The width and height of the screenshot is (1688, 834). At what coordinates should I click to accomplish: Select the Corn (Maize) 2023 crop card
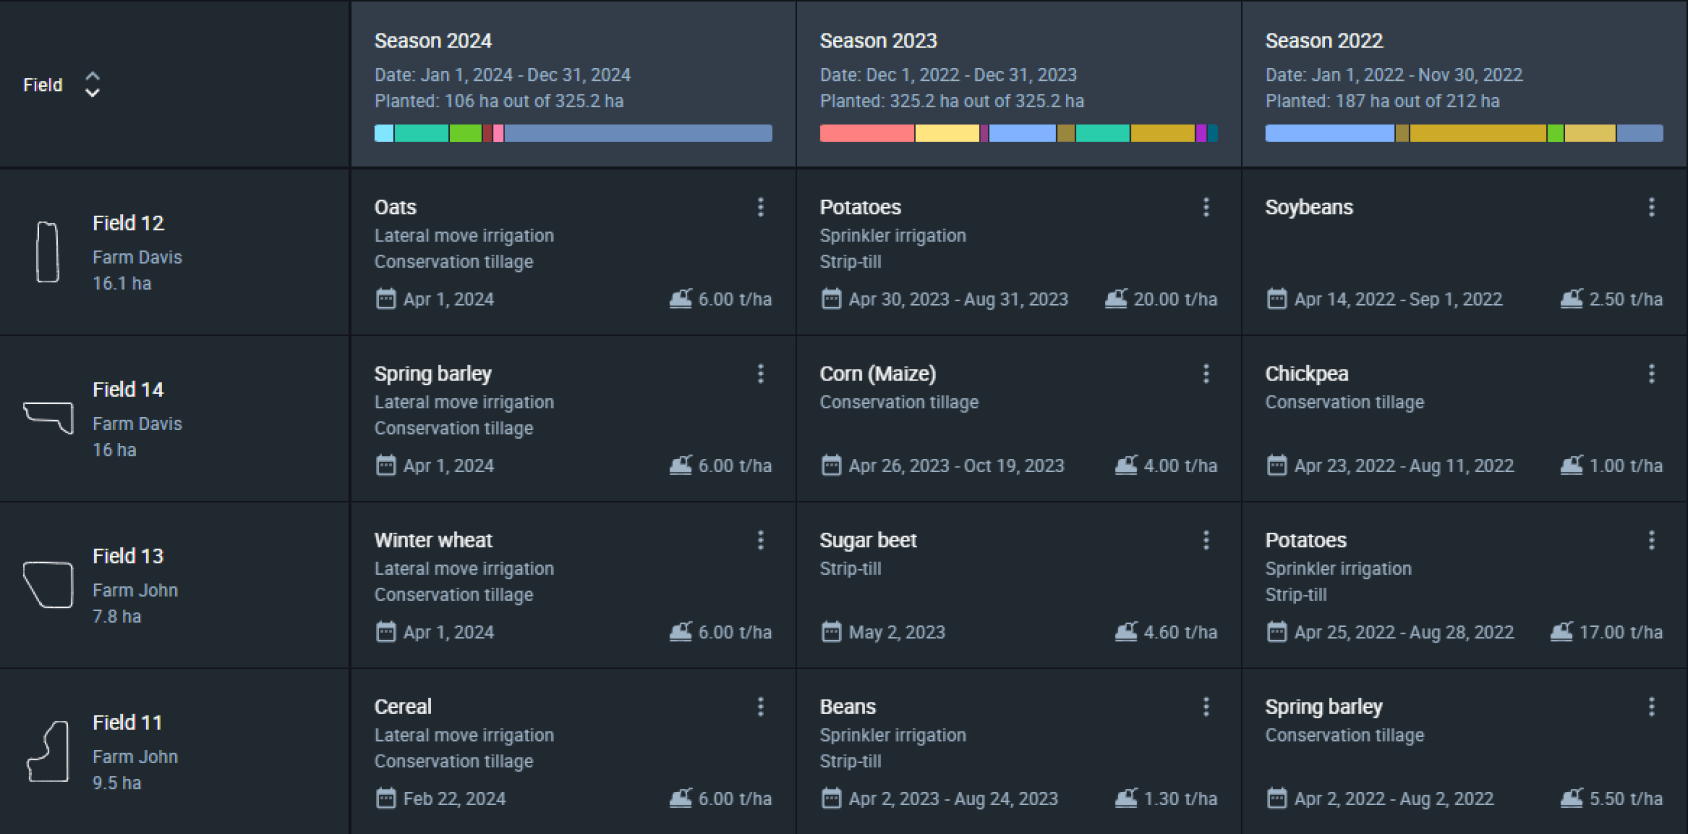(x=1019, y=418)
